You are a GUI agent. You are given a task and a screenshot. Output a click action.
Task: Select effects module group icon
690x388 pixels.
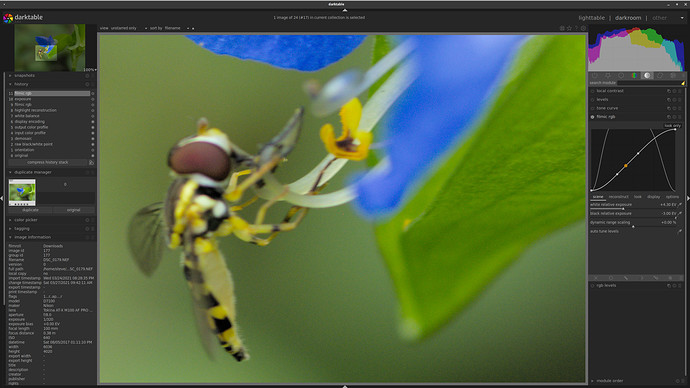coord(673,76)
